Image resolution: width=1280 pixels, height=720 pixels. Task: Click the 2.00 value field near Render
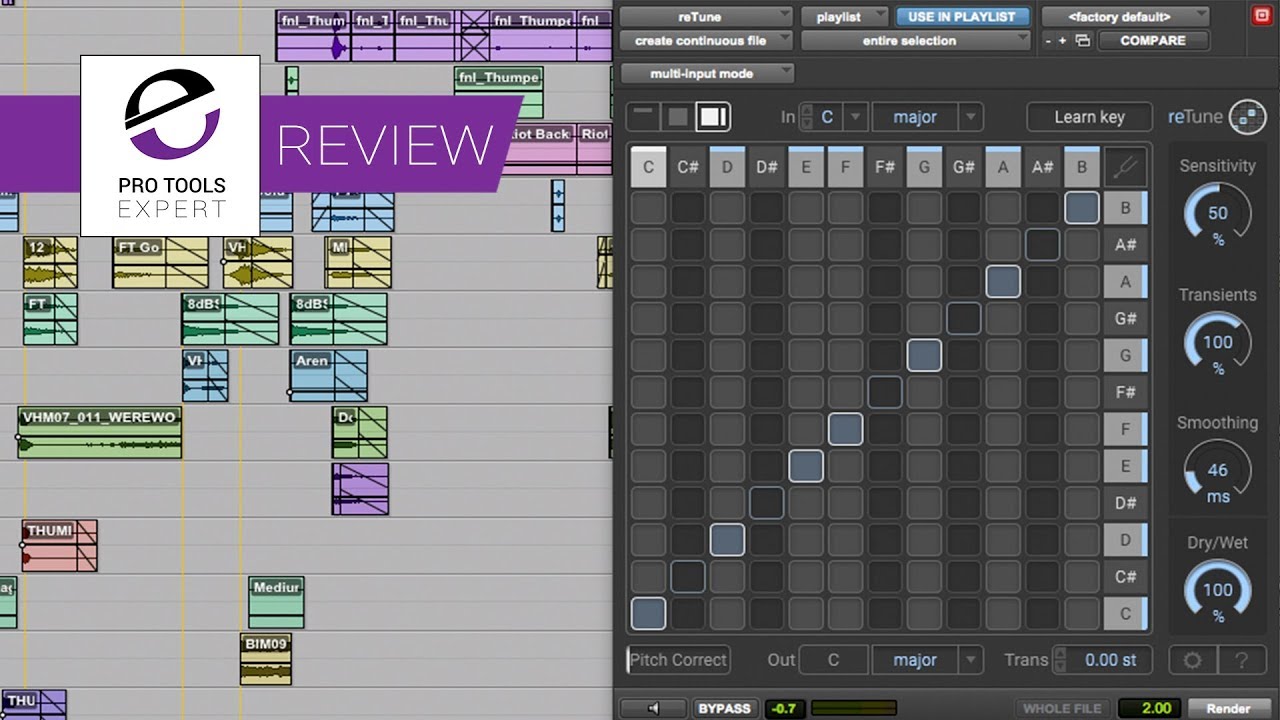coord(1150,708)
